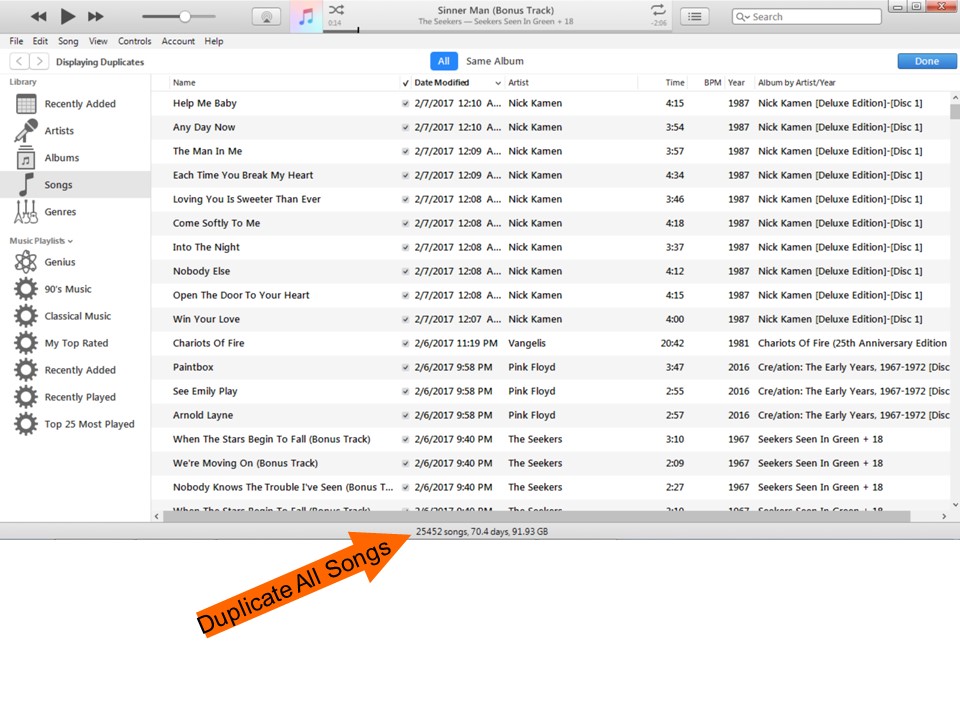
Task: Click Date Modified sort arrow
Action: pyautogui.click(x=498, y=83)
